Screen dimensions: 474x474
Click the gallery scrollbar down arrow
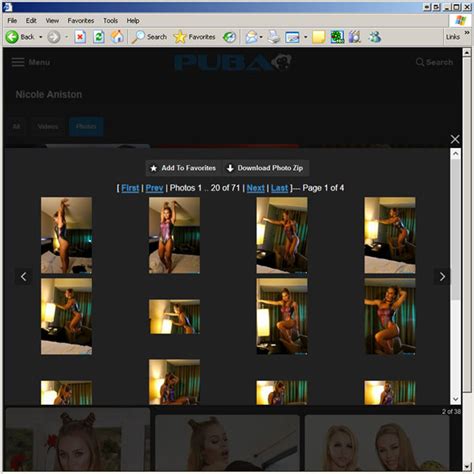coord(455,399)
